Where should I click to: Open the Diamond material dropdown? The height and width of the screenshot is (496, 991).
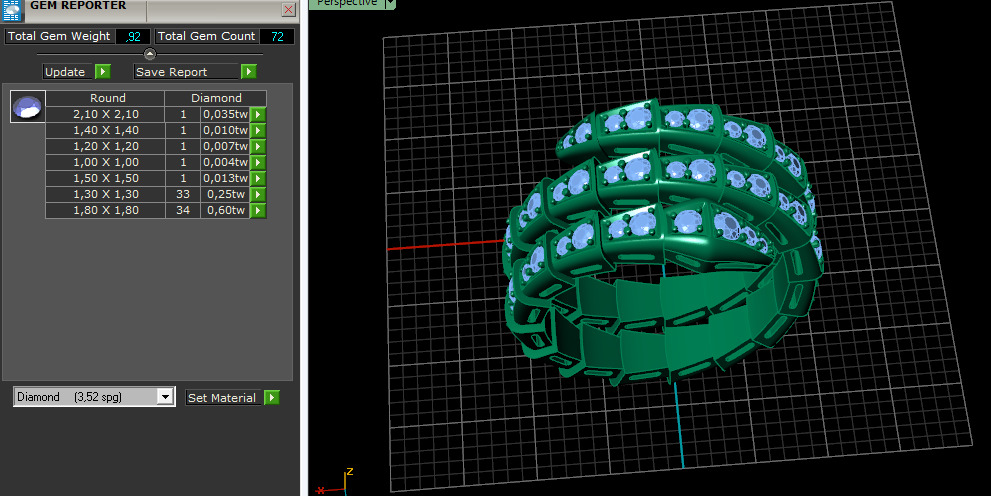[x=164, y=397]
